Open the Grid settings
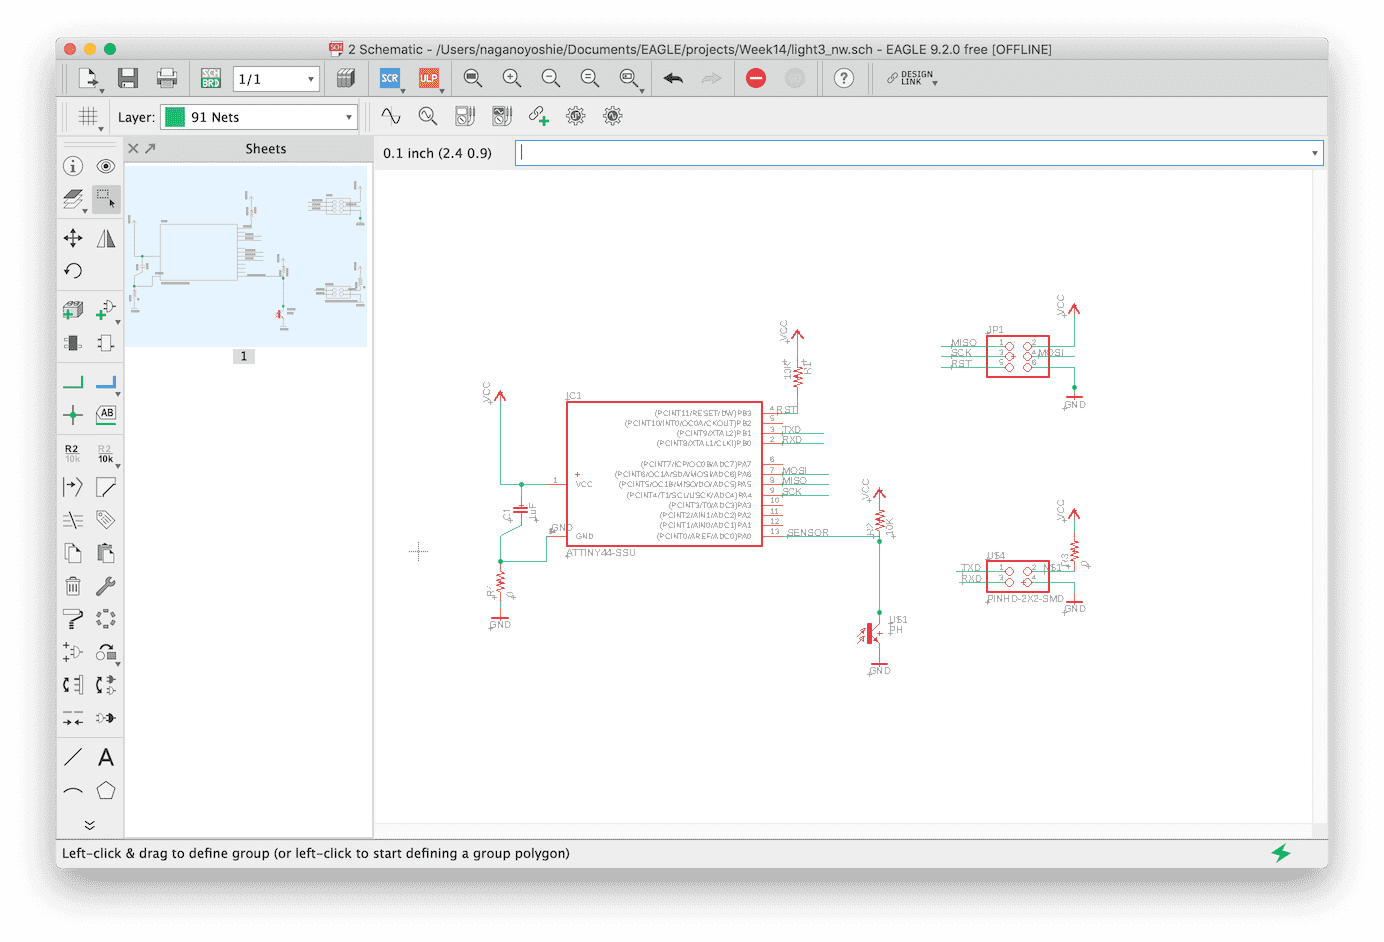This screenshot has height=942, width=1384. (x=89, y=117)
